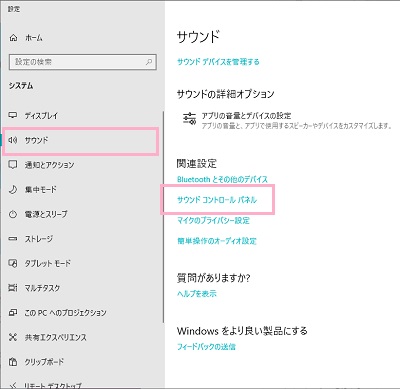Go to タブレット モード settings
The height and width of the screenshot is (389, 400).
point(48,263)
